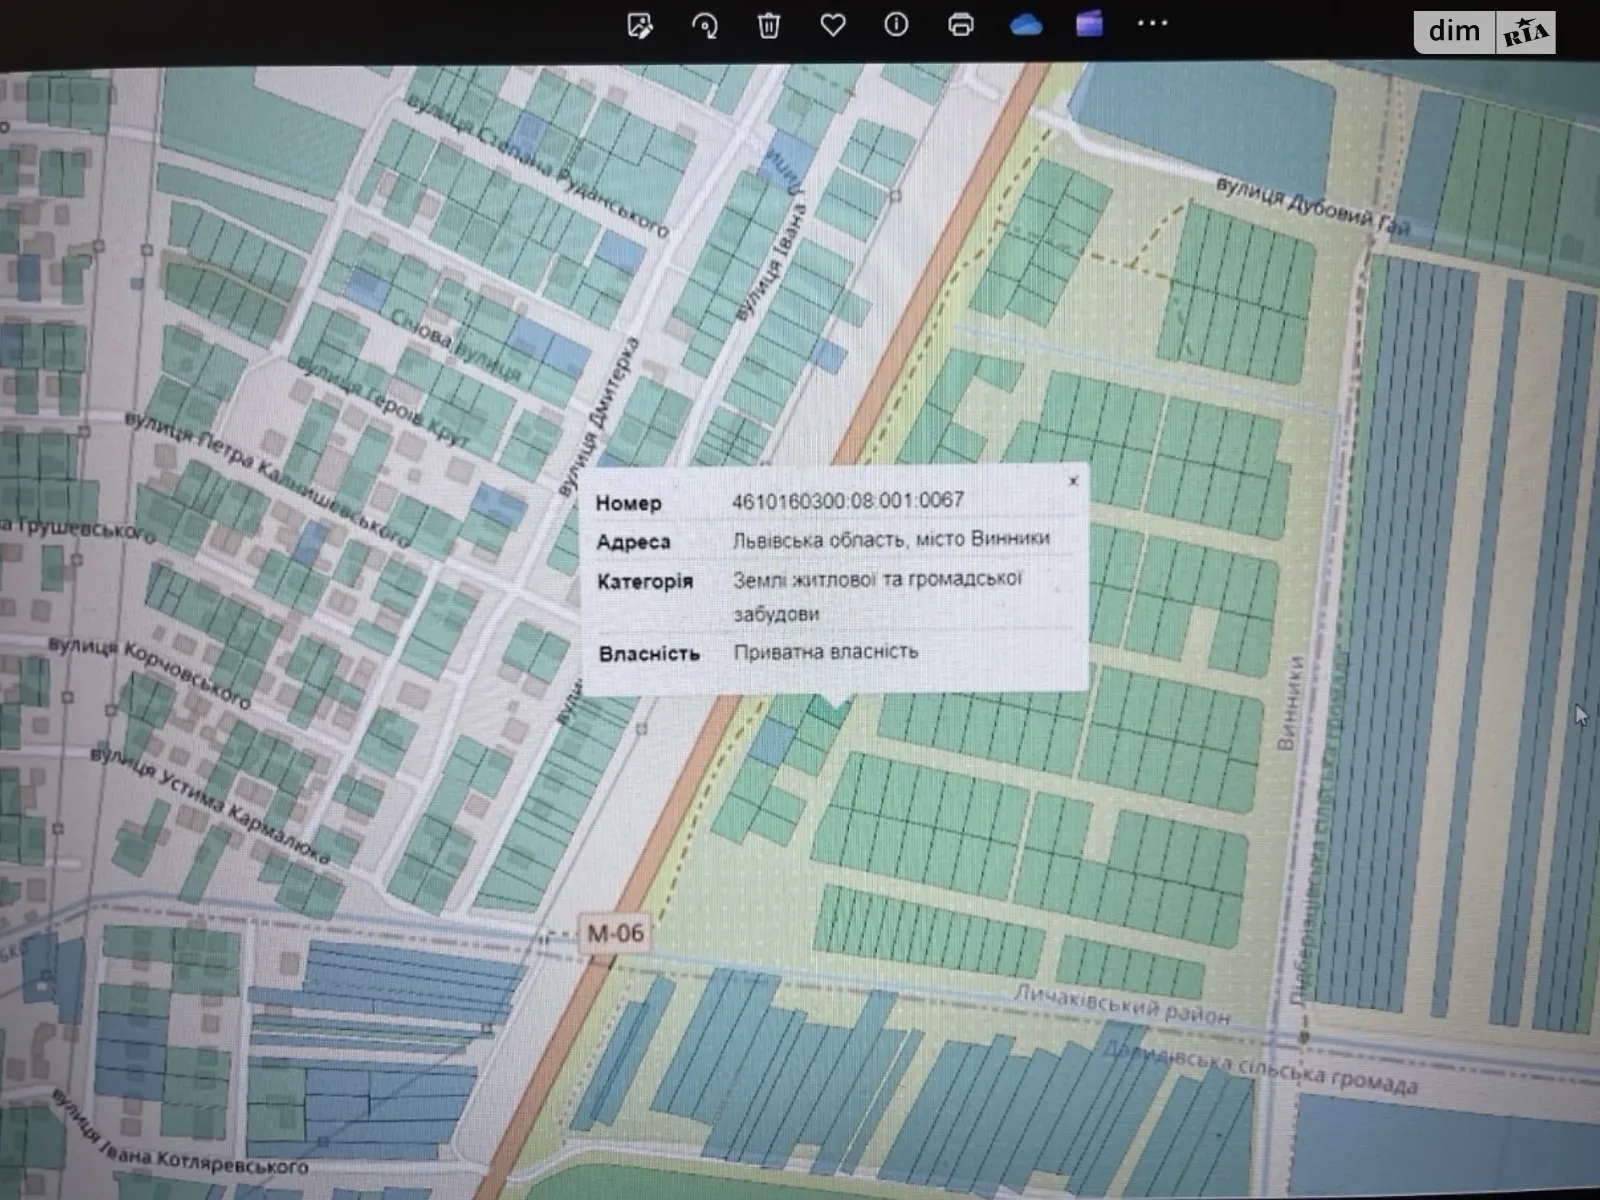
Task: Click the cadastral number 4610160300:08:001:0067
Action: coord(847,500)
